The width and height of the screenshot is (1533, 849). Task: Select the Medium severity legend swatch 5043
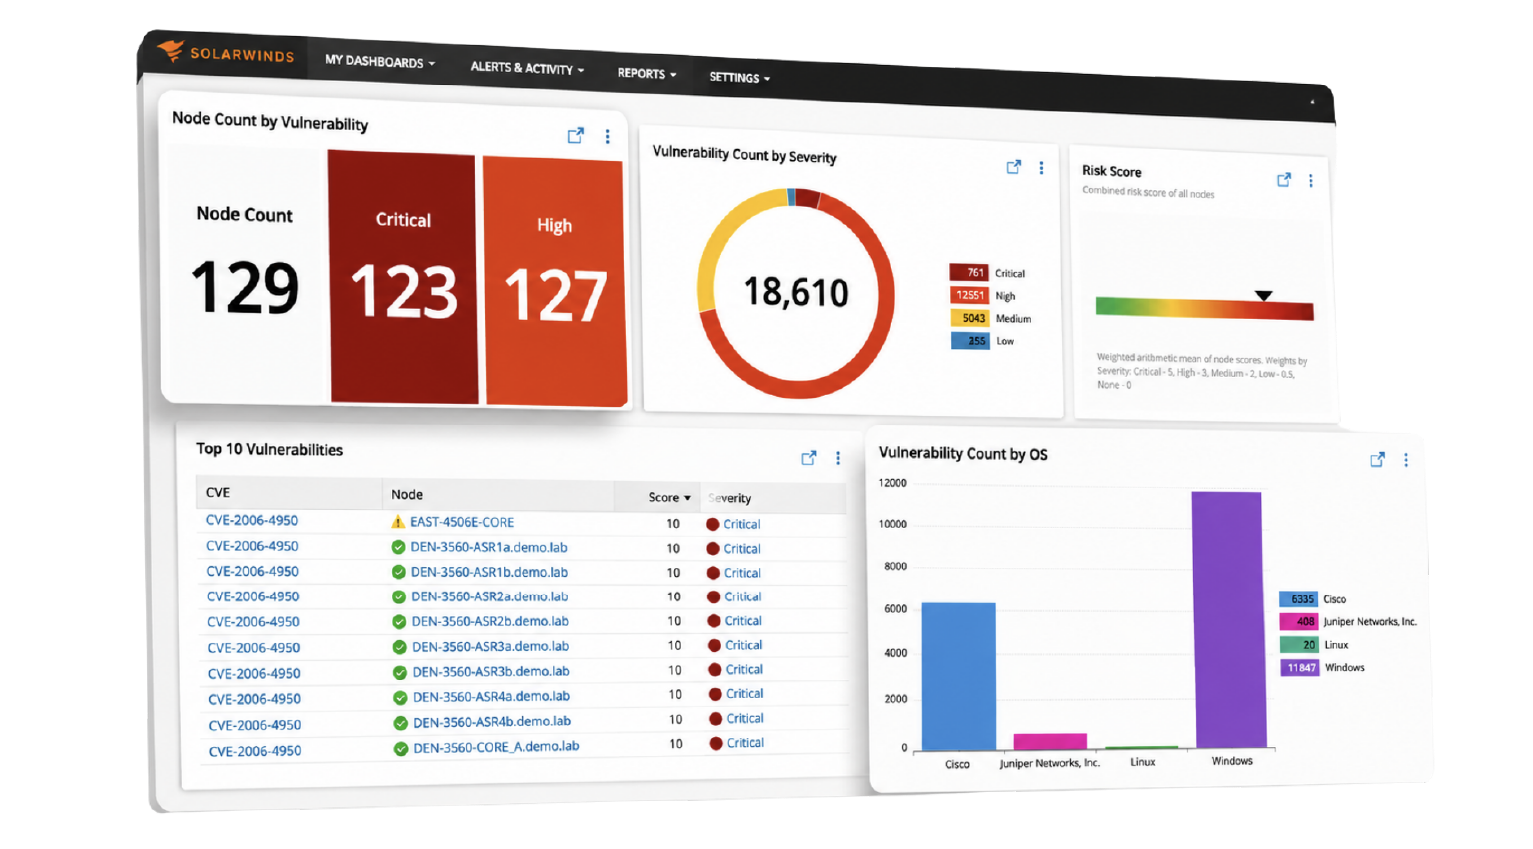click(x=970, y=318)
